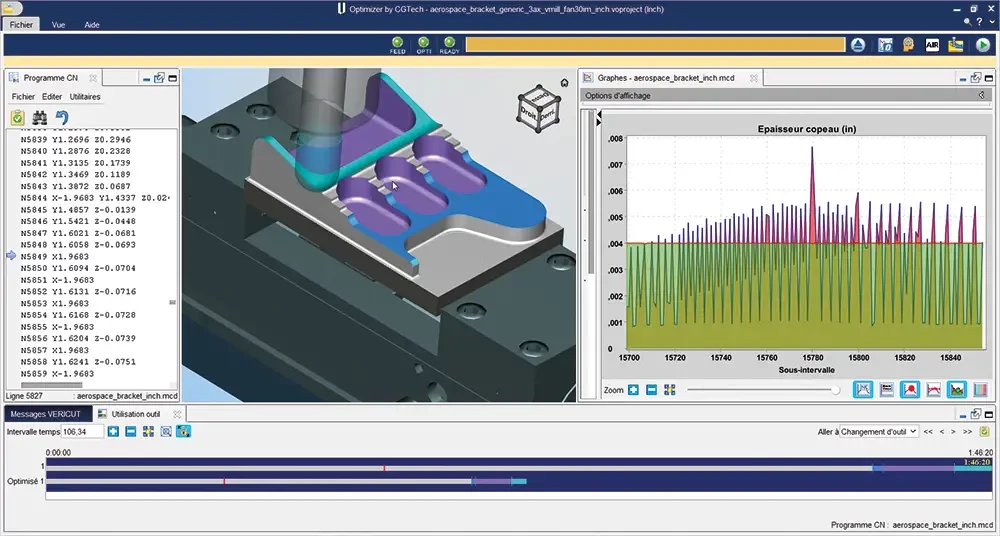This screenshot has width=1000, height=536.
Task: Switch to the Messages VERICUT tab
Action: click(45, 413)
